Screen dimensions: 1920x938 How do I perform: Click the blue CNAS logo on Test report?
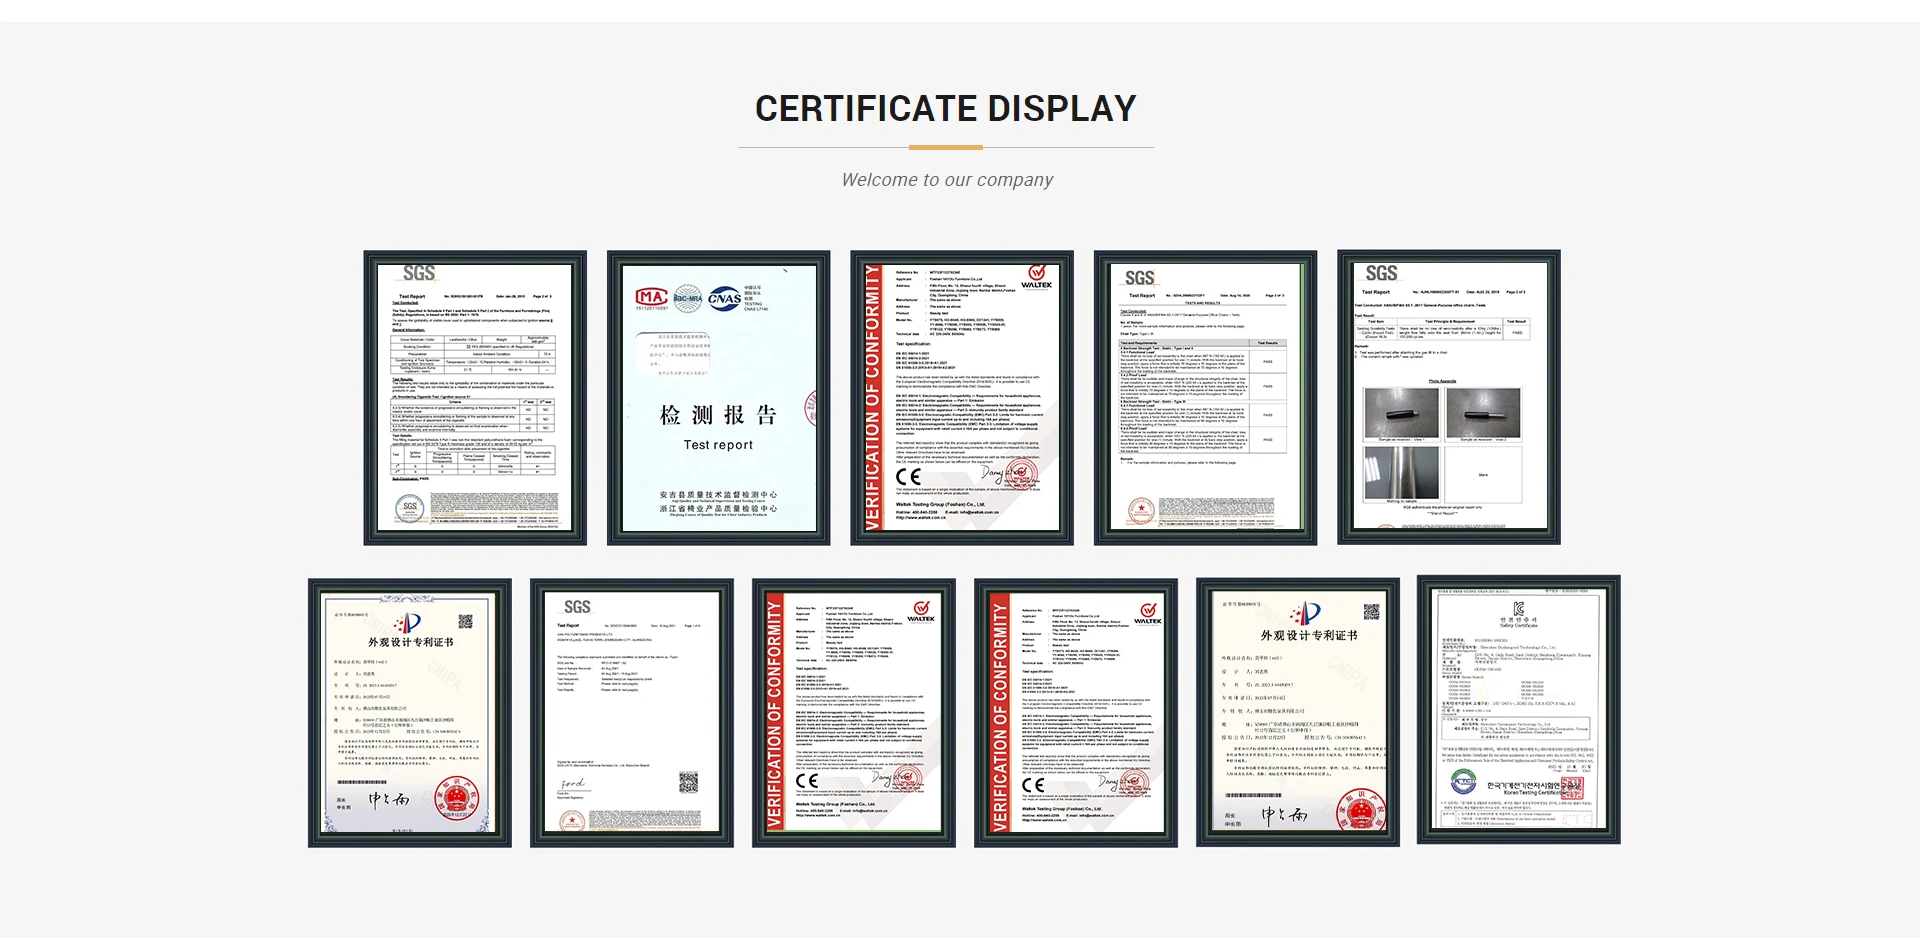[724, 298]
